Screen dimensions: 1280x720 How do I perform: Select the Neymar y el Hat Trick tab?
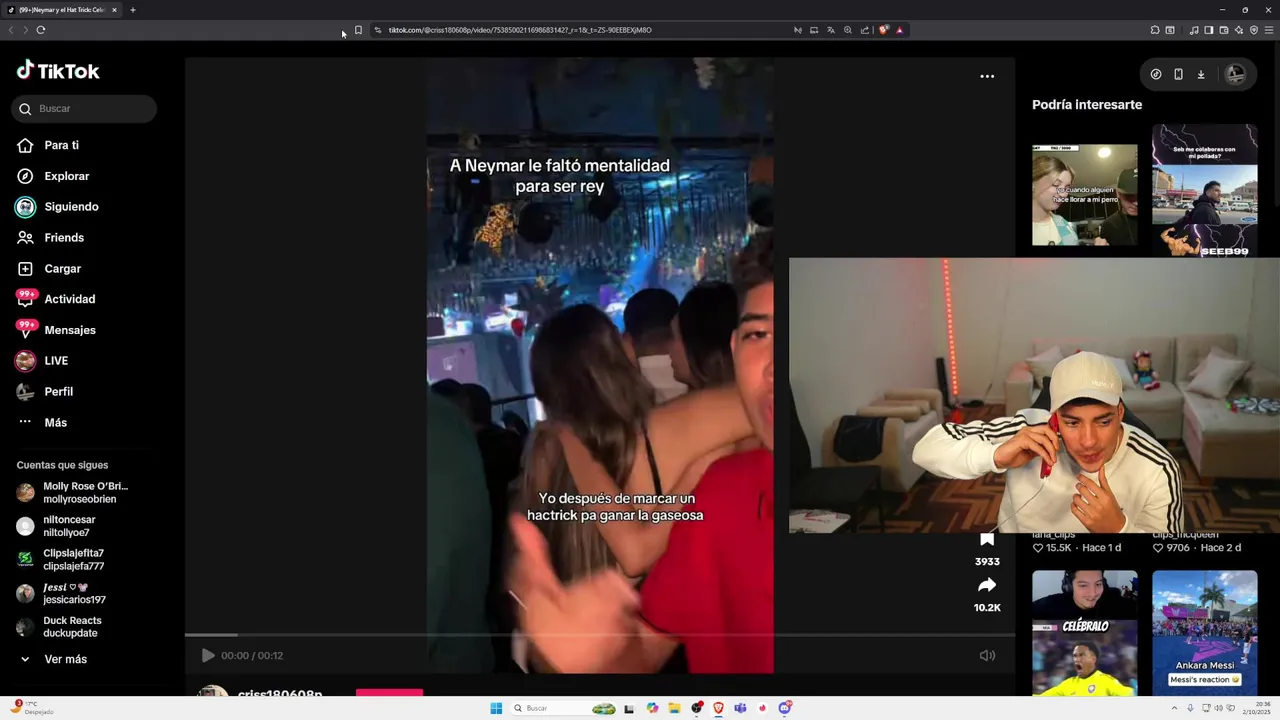pyautogui.click(x=62, y=10)
